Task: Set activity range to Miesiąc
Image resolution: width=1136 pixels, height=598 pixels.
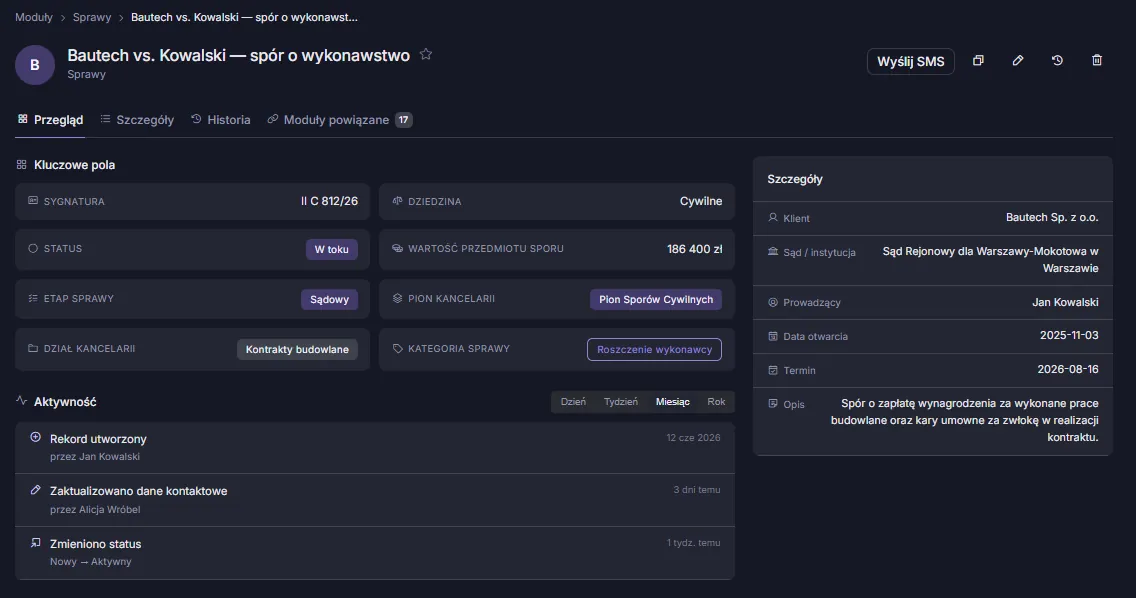Action: tap(672, 402)
